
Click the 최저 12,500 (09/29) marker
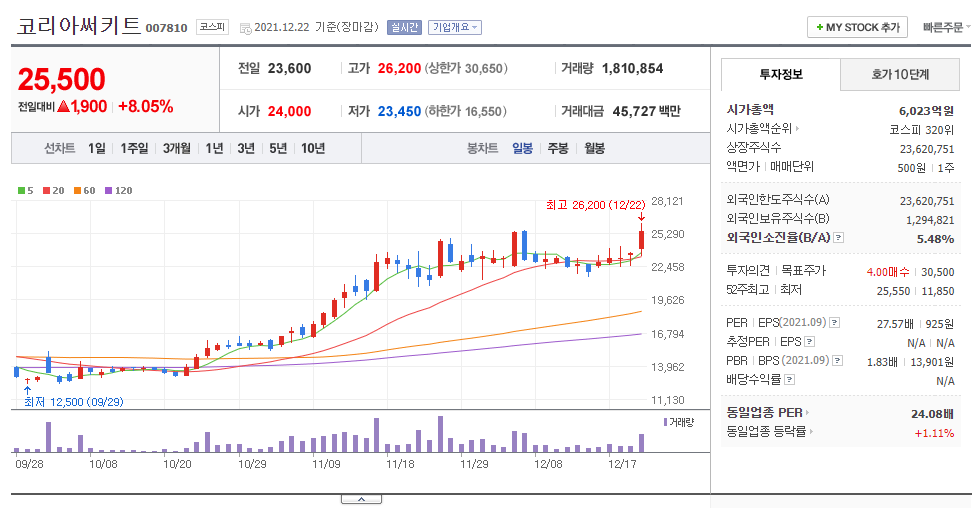click(x=74, y=402)
